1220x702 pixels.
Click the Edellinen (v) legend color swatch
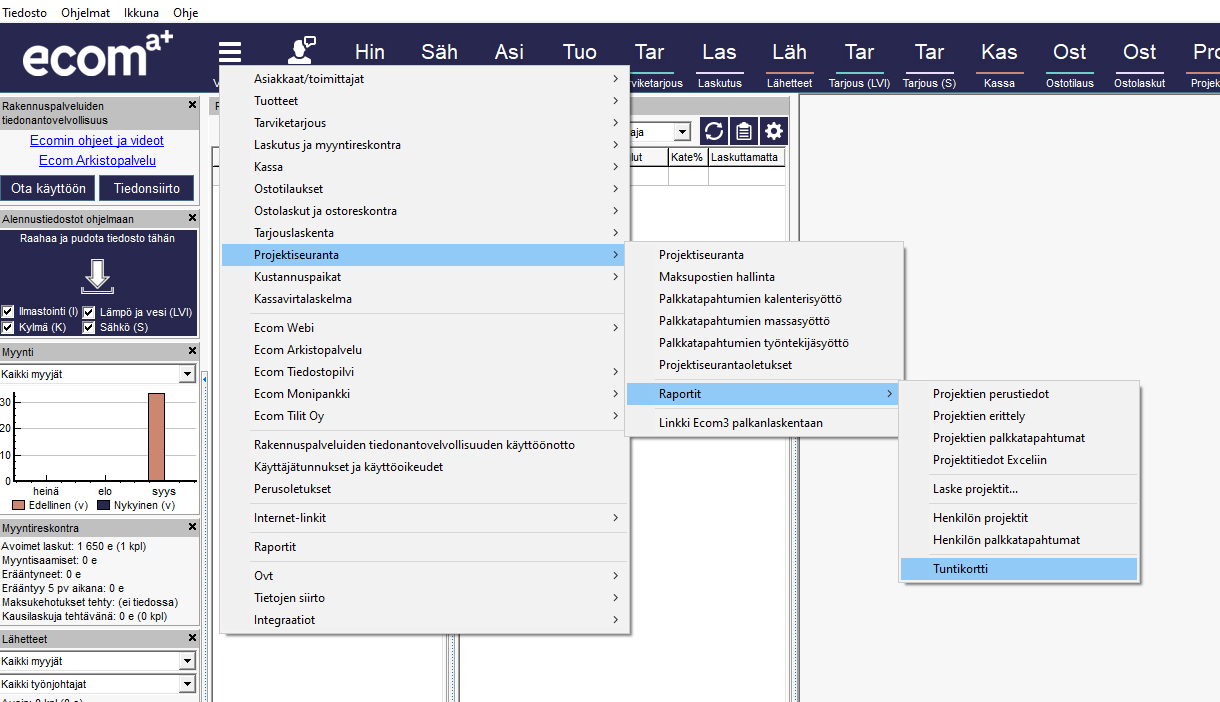(19, 506)
